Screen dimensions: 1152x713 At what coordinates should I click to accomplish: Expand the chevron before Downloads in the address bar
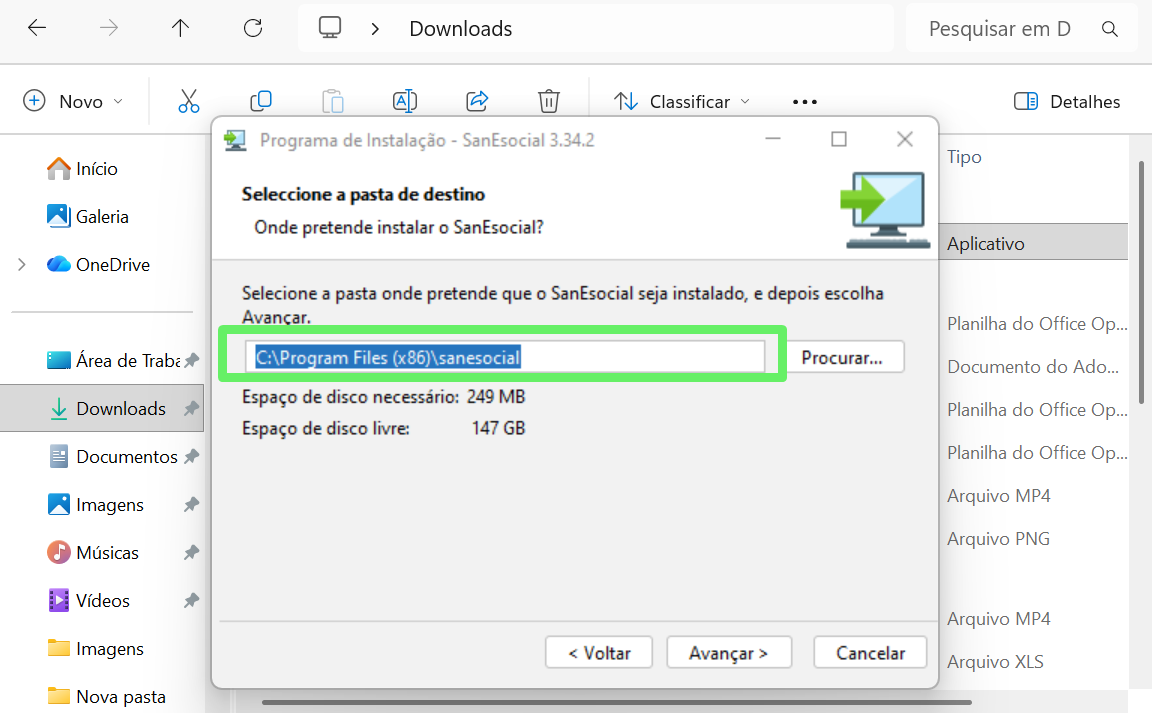(x=375, y=29)
